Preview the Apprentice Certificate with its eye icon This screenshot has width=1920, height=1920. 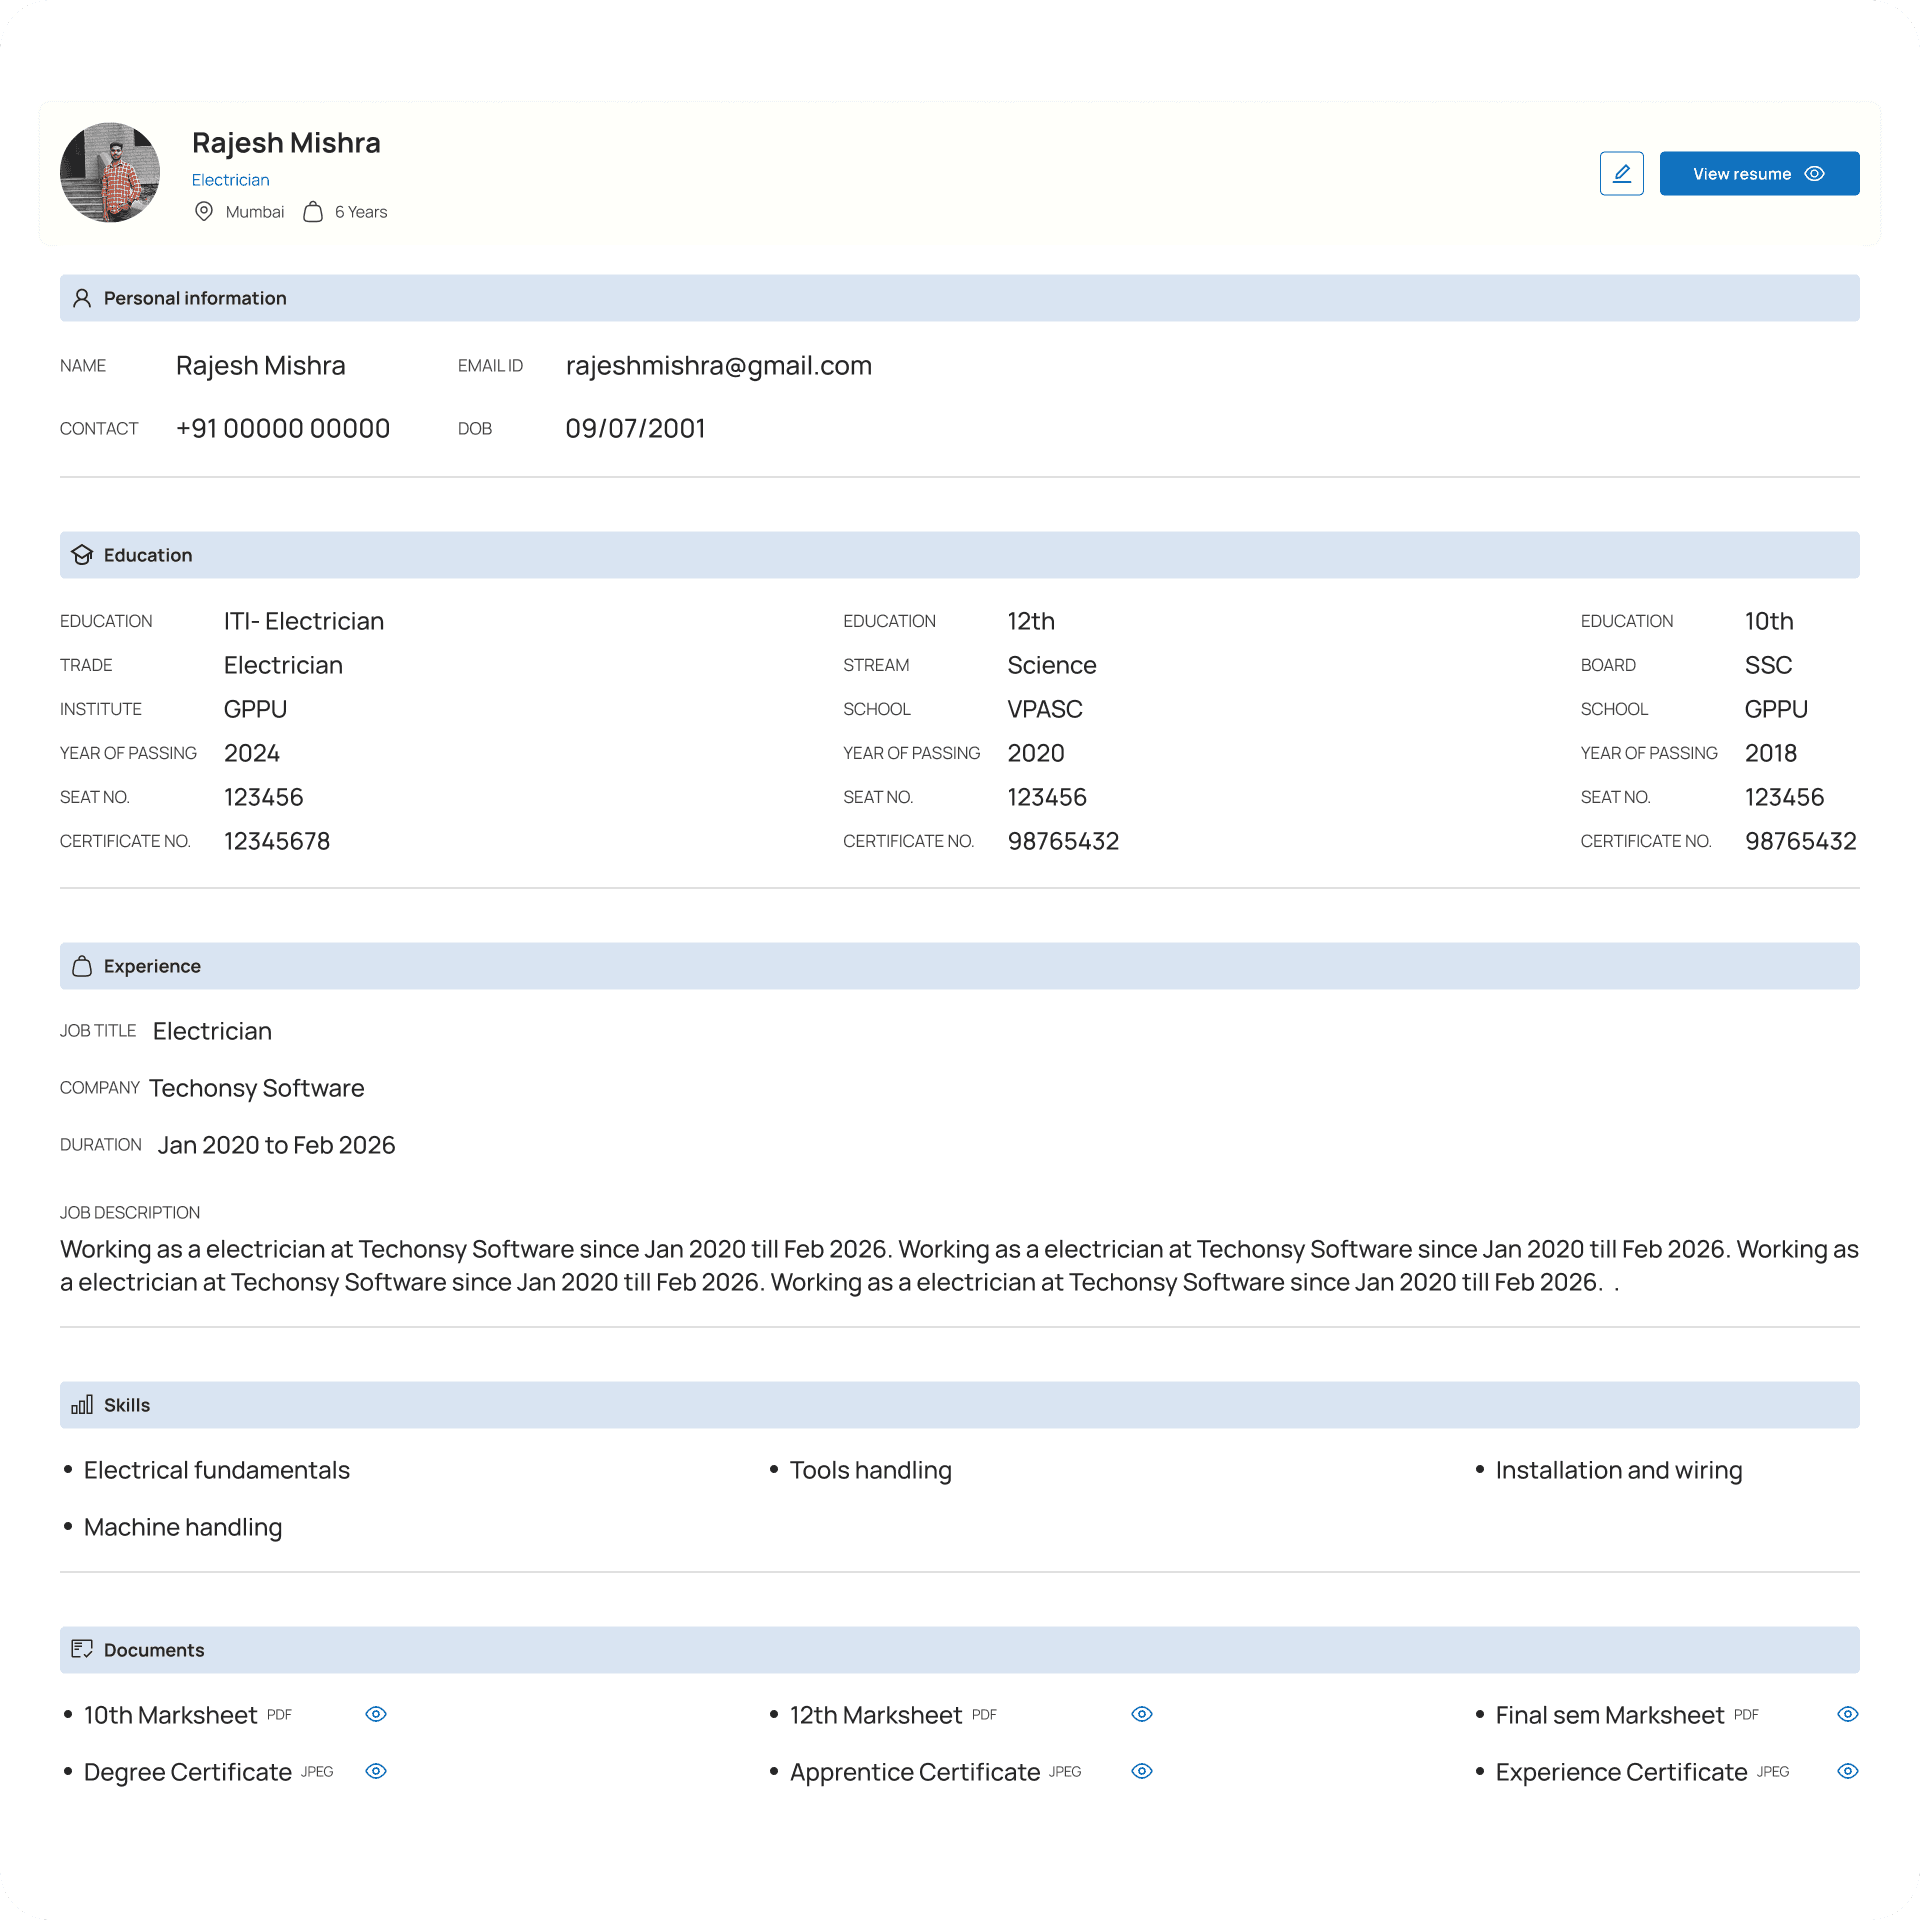[1142, 1771]
